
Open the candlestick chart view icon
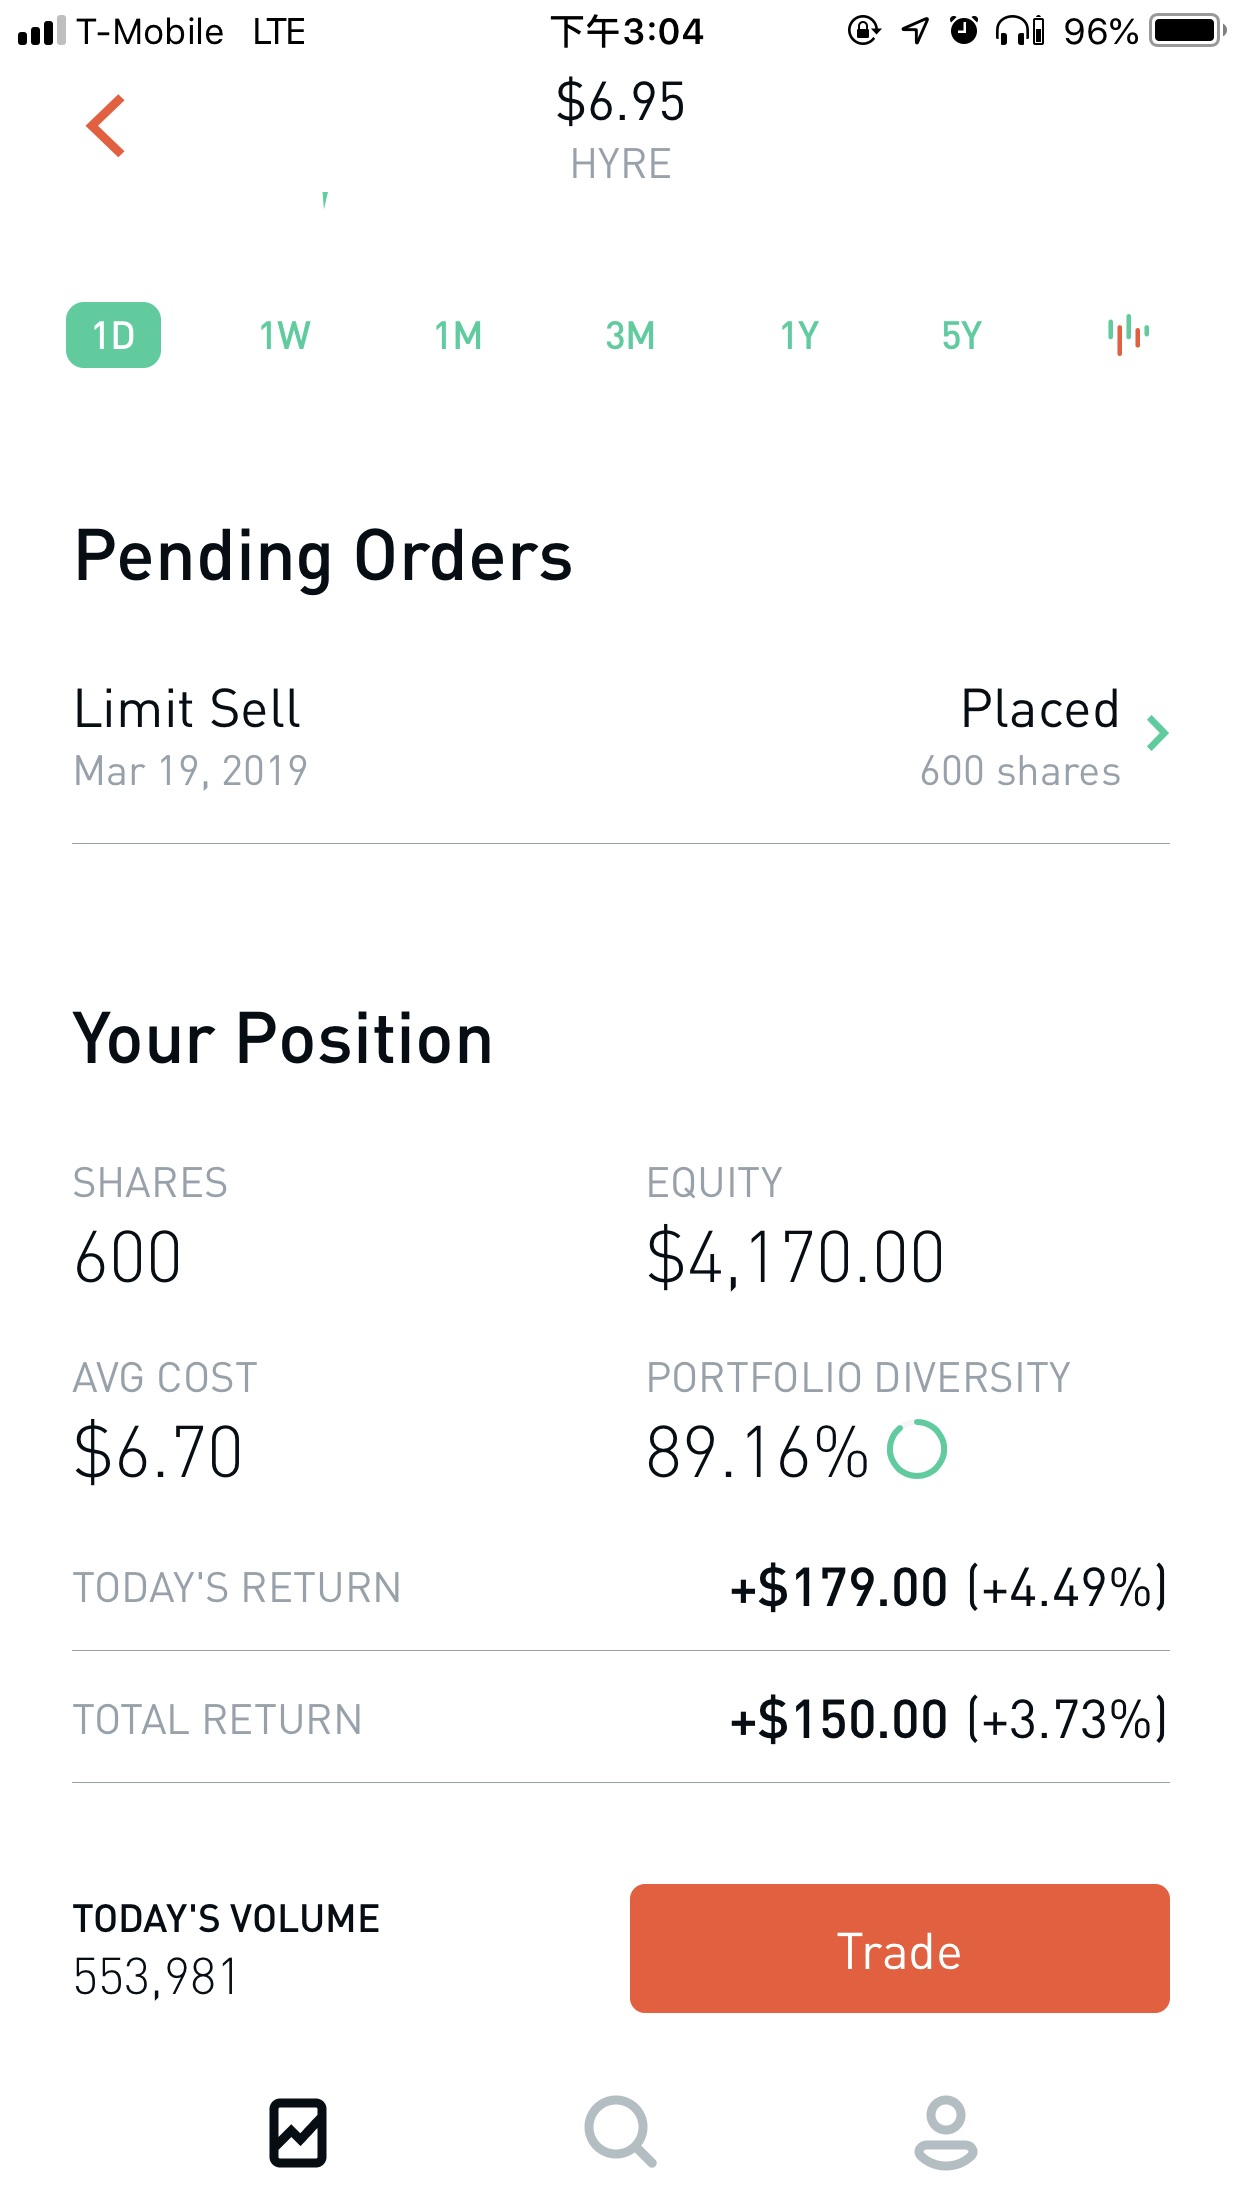(1127, 335)
